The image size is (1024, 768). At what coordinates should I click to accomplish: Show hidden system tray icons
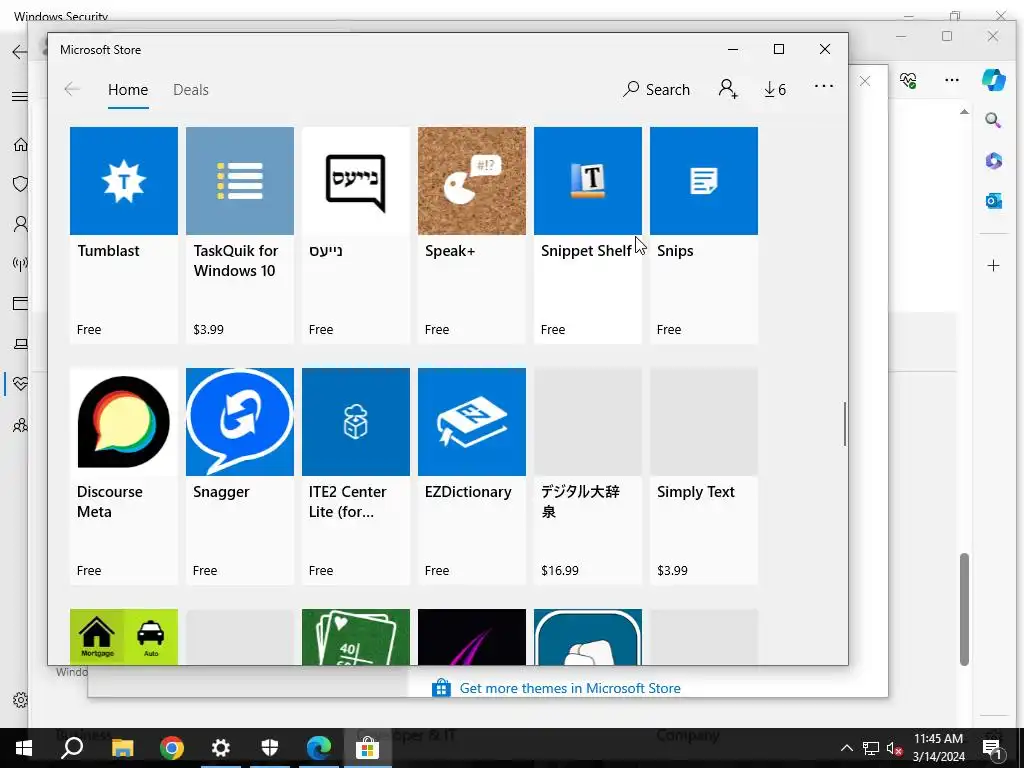[x=846, y=748]
